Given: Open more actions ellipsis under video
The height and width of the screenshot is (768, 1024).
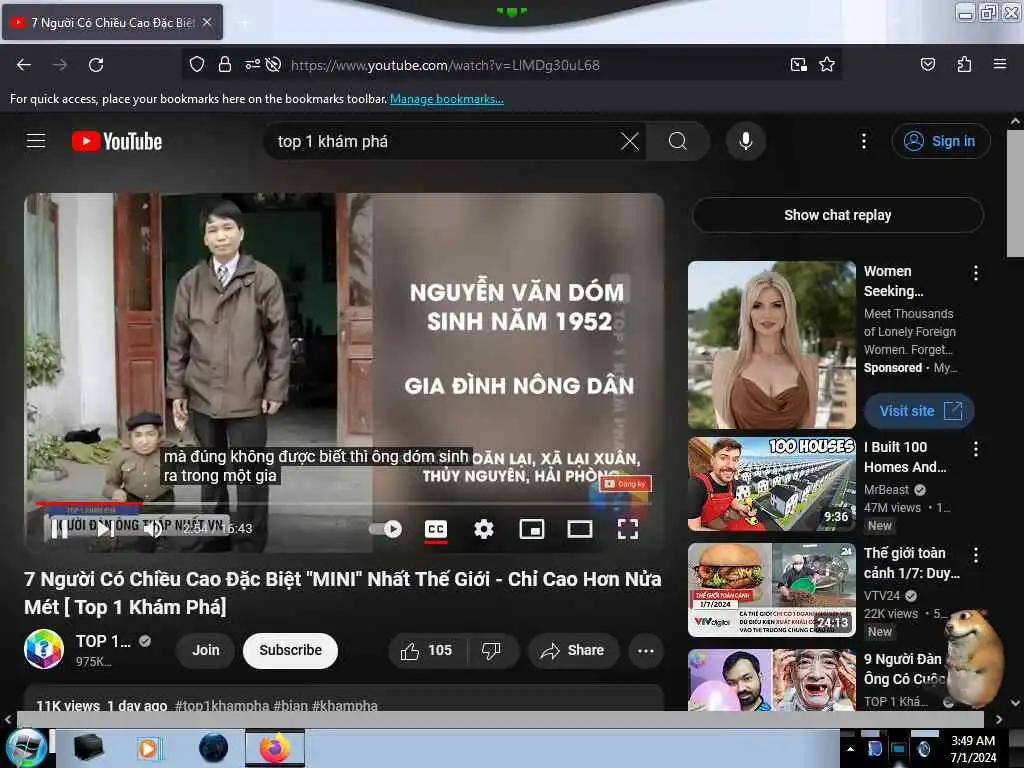Looking at the screenshot, I should click(x=646, y=650).
